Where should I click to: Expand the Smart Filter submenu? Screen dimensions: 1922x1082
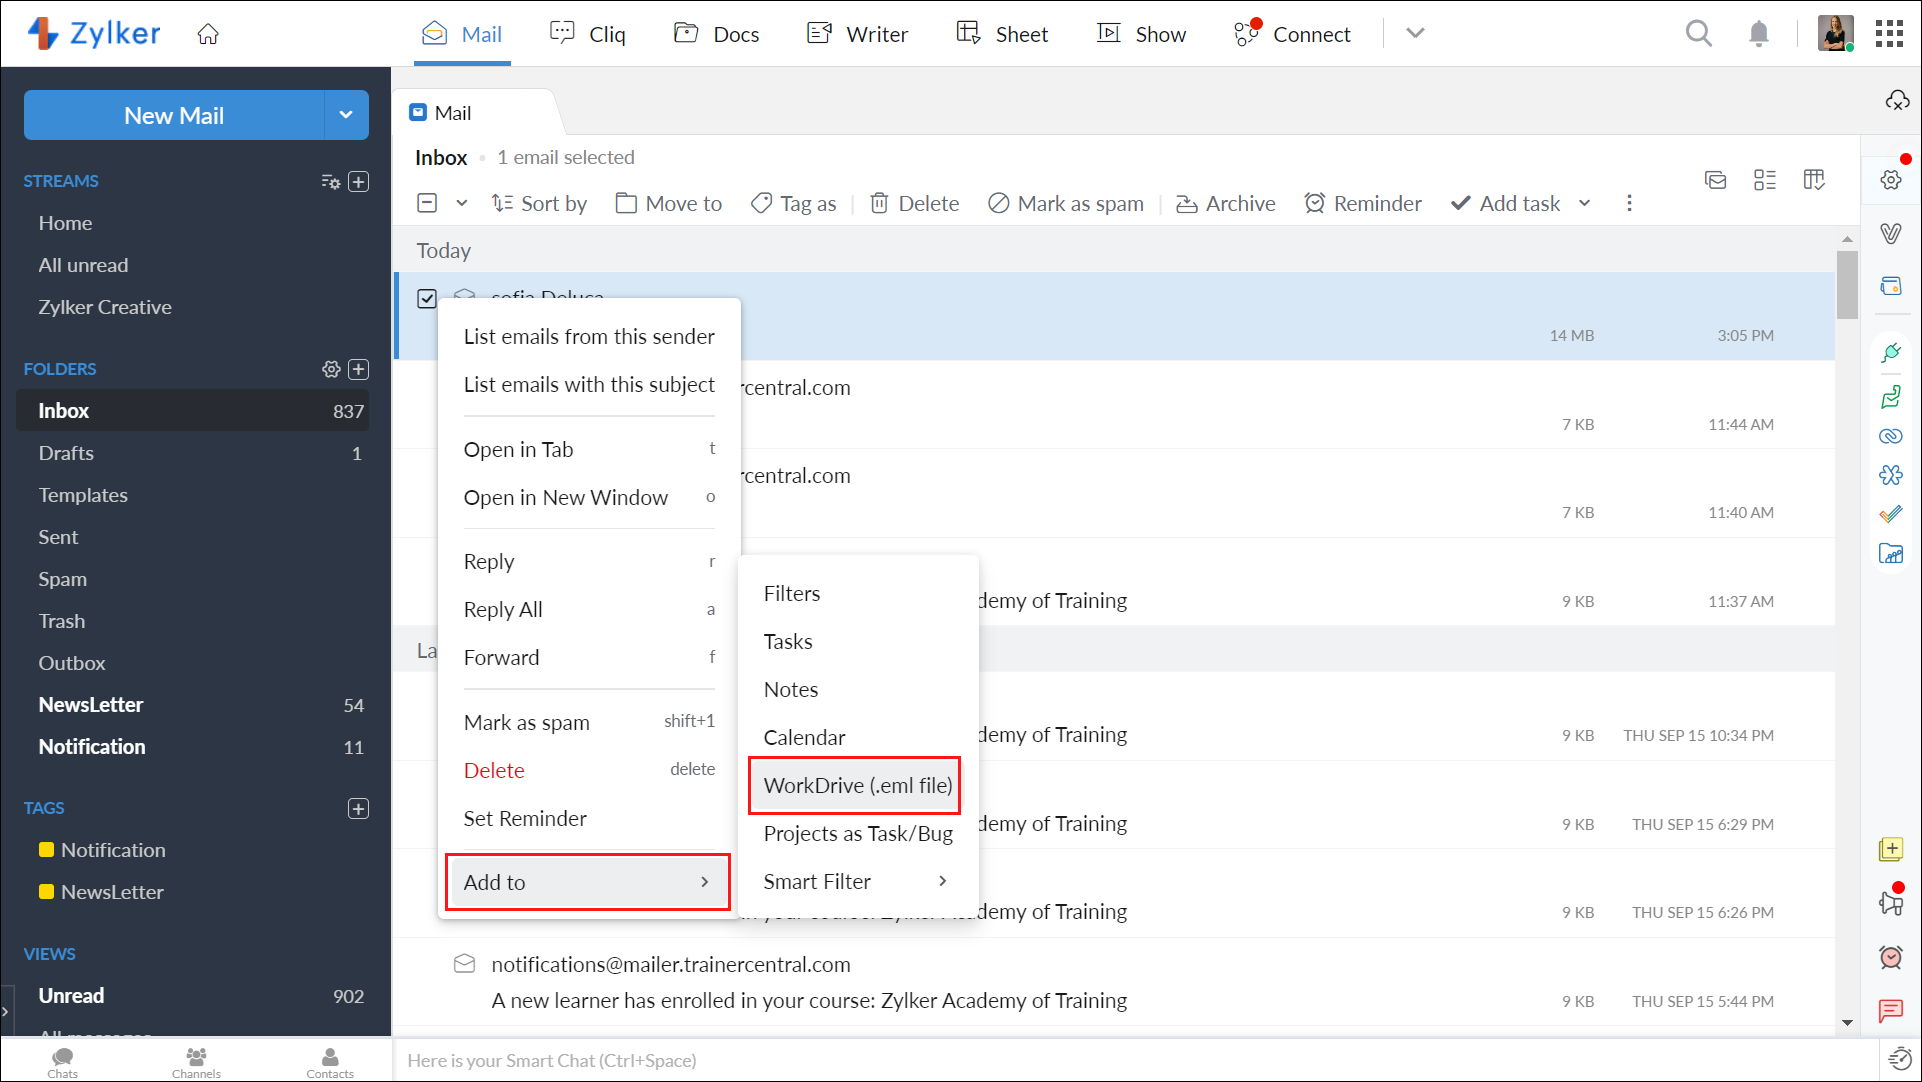(x=855, y=881)
